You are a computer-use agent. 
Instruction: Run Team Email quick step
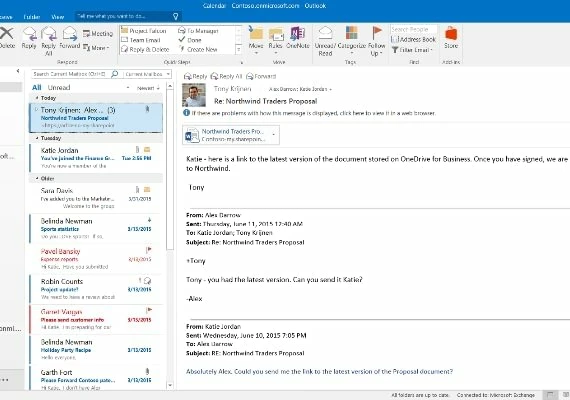pyautogui.click(x=141, y=40)
